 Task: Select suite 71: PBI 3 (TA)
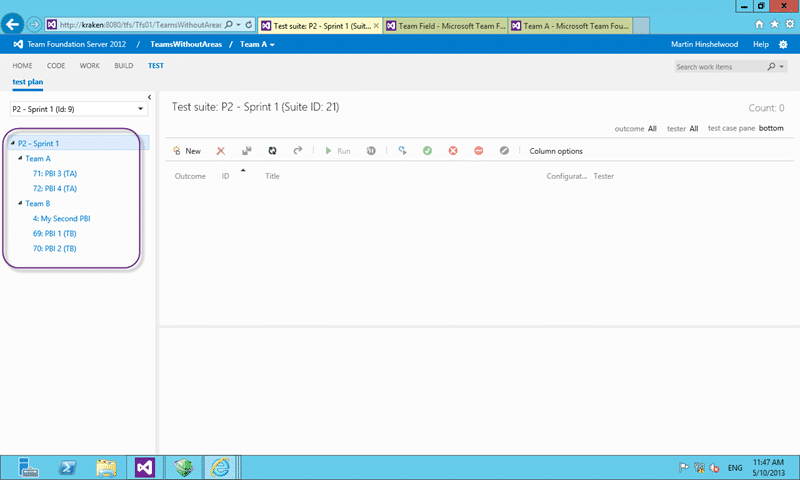(x=55, y=173)
